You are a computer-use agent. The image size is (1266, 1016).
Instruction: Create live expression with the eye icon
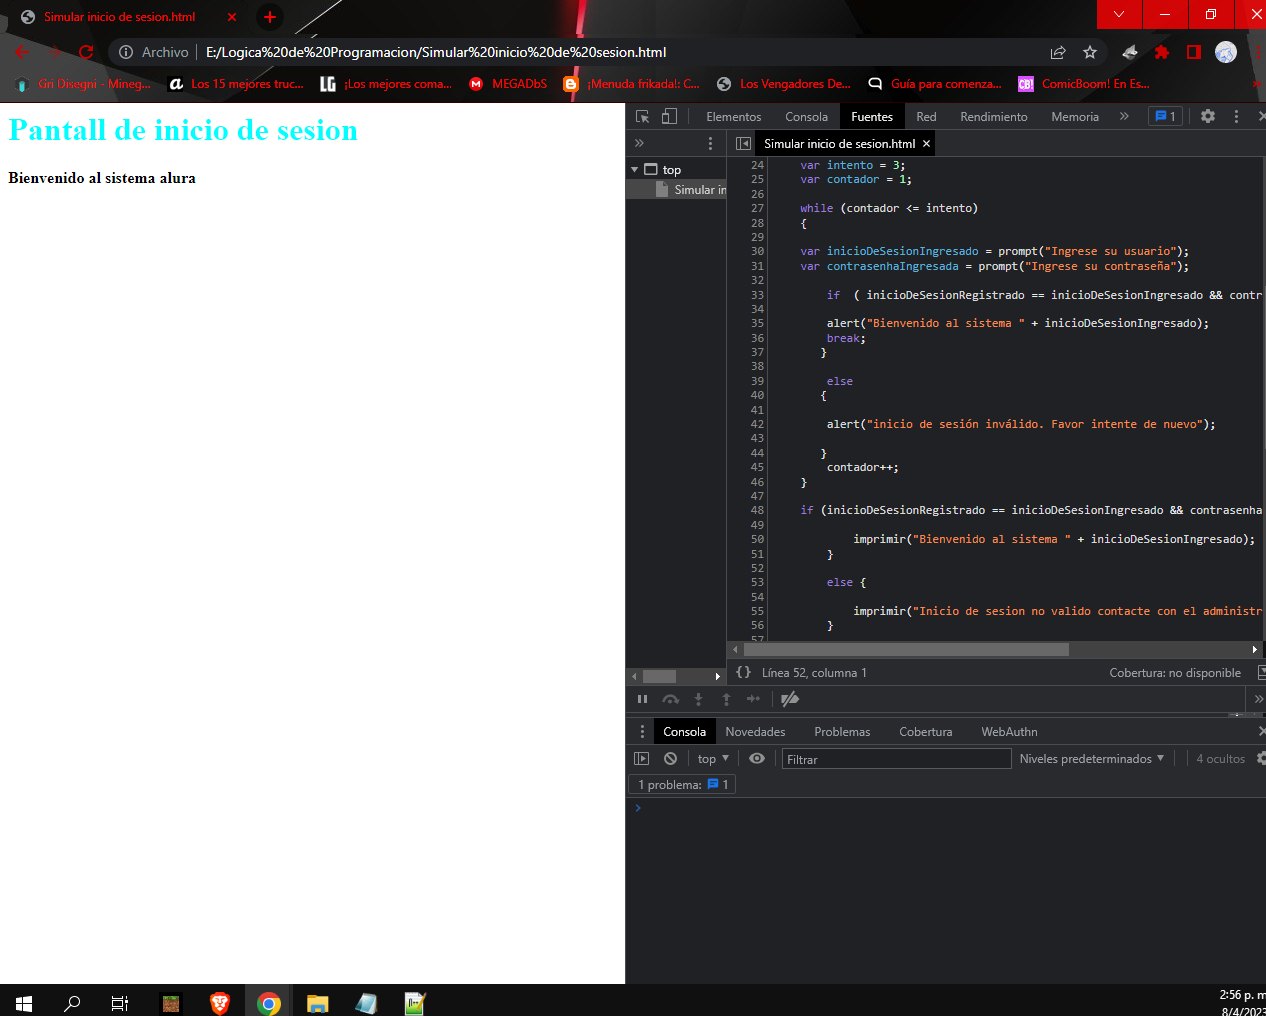757,759
